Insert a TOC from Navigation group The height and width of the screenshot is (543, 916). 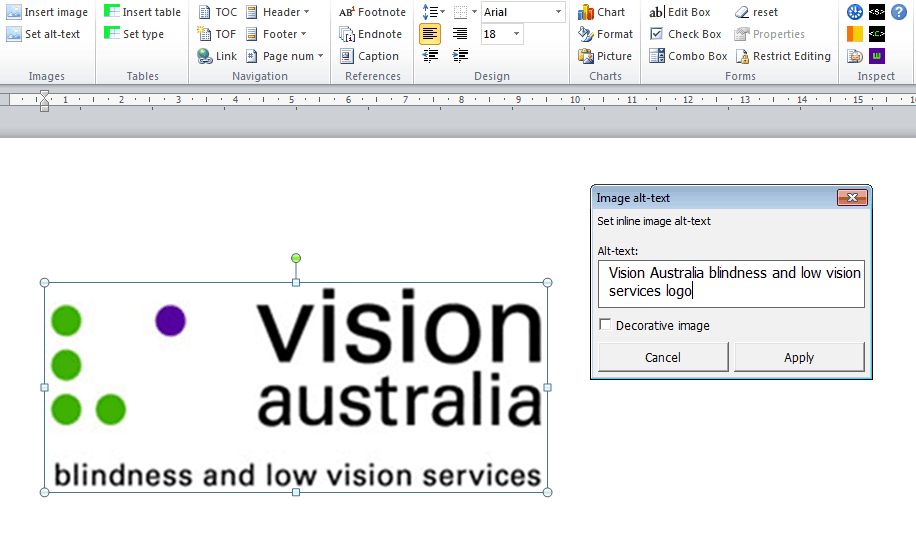point(217,12)
